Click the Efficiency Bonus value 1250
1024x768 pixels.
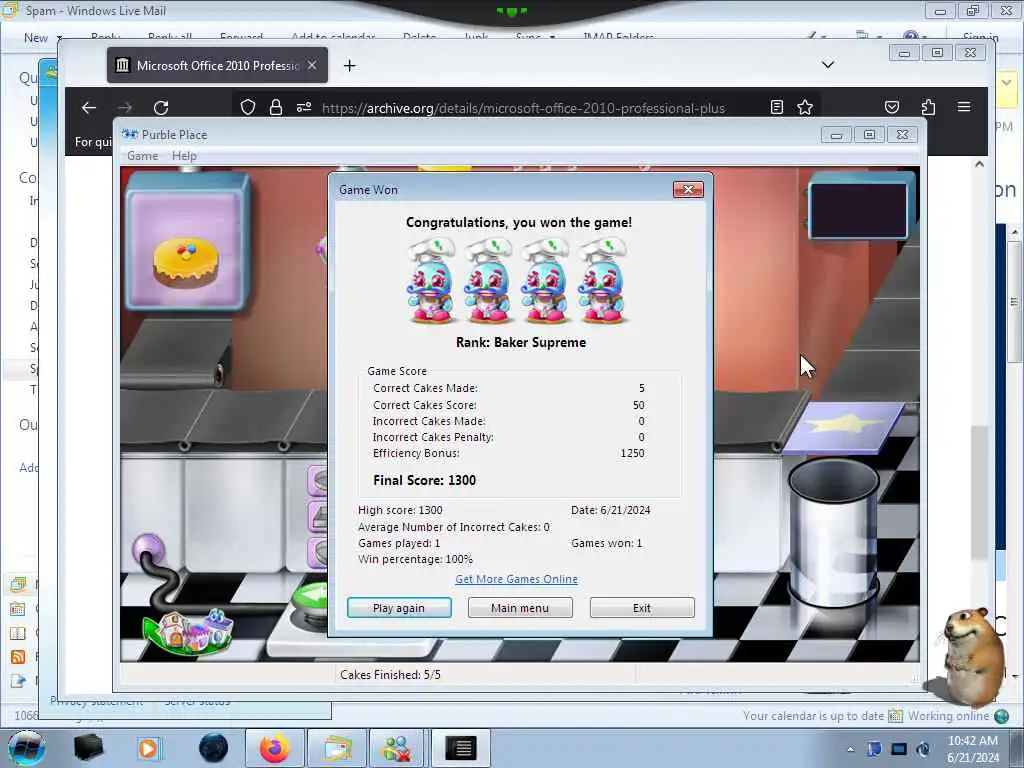tap(632, 453)
